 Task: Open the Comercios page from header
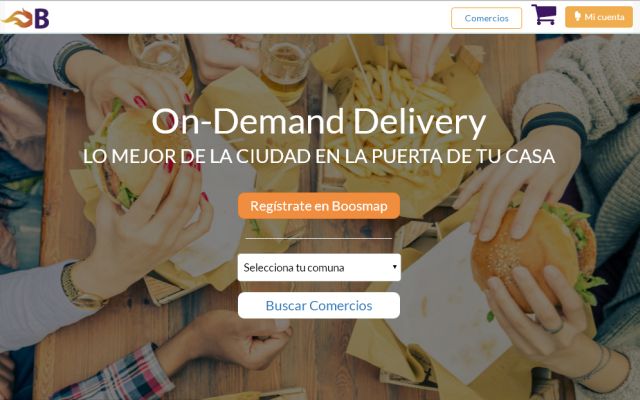[486, 18]
